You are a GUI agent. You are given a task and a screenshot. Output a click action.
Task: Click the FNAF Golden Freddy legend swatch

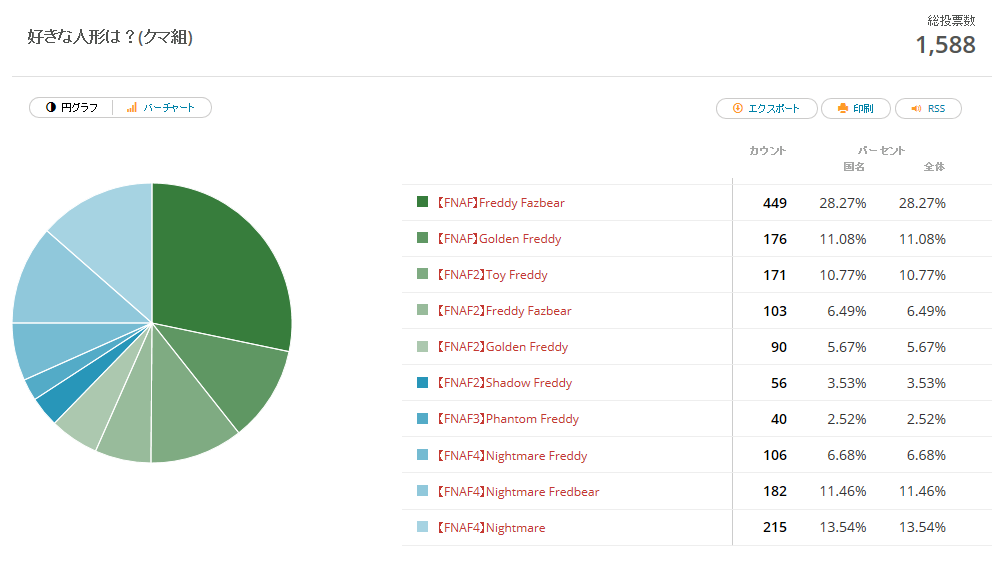pyautogui.click(x=422, y=238)
